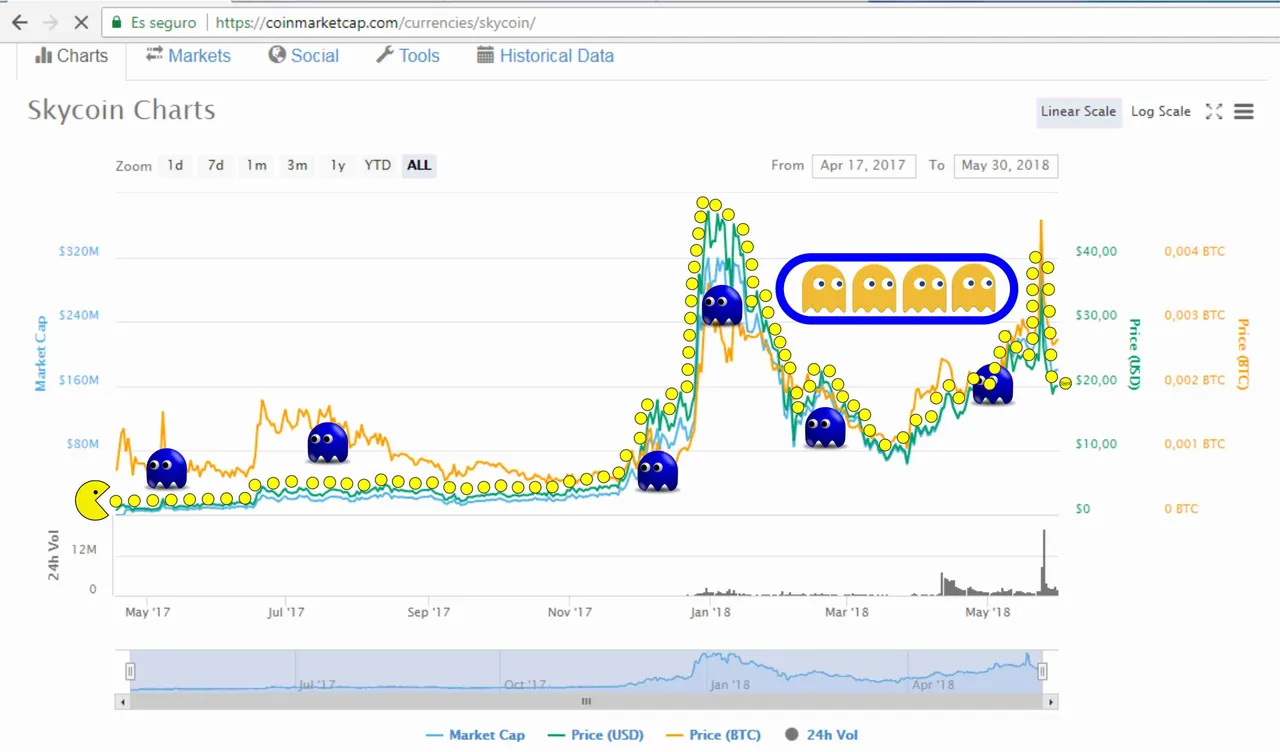Click the green secure padlock icon
Screen dimensions: 1280x752
pyautogui.click(x=117, y=22)
